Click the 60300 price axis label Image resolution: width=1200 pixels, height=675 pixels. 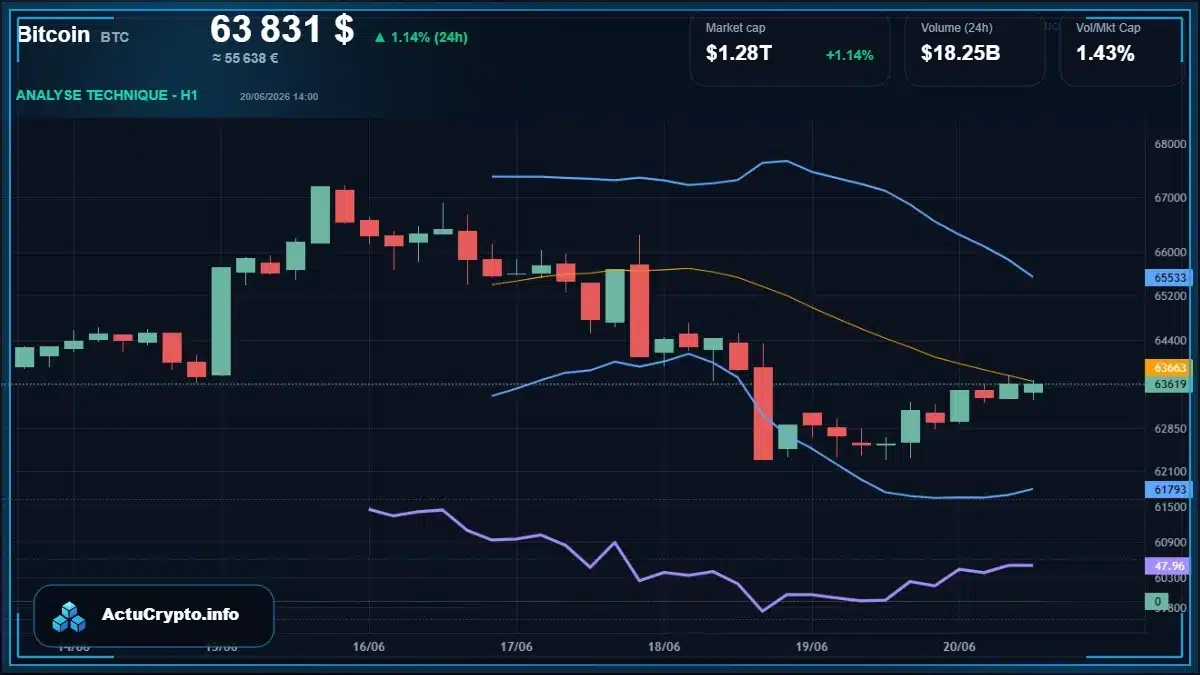coord(1170,578)
